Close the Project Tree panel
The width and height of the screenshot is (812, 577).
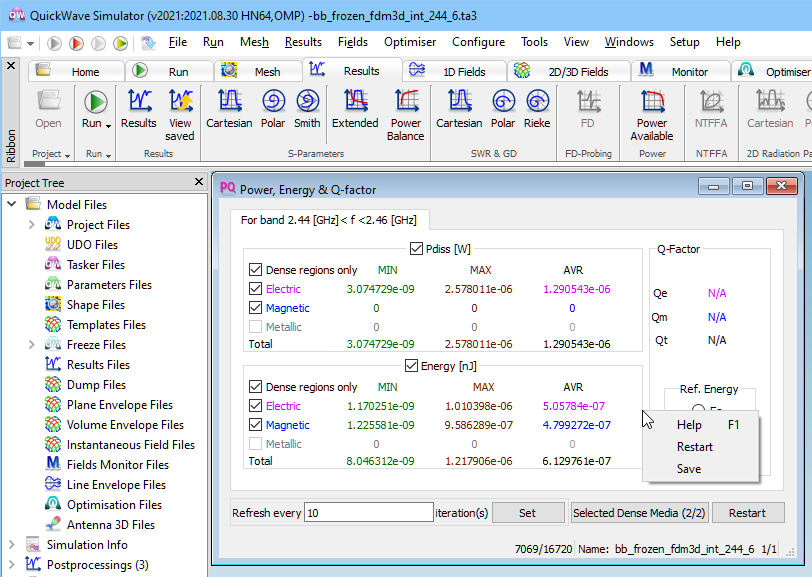pyautogui.click(x=199, y=182)
